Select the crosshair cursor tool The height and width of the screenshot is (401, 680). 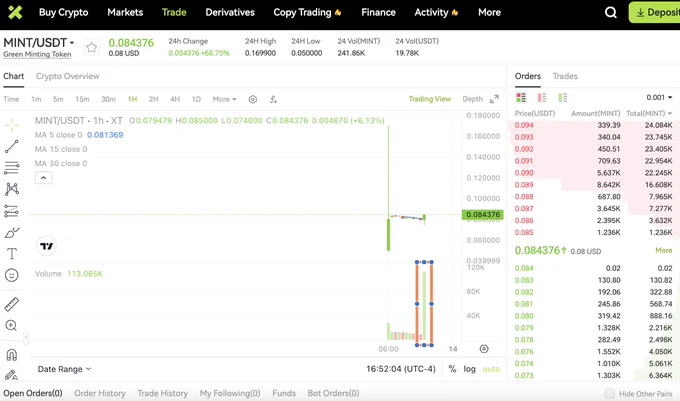point(12,125)
